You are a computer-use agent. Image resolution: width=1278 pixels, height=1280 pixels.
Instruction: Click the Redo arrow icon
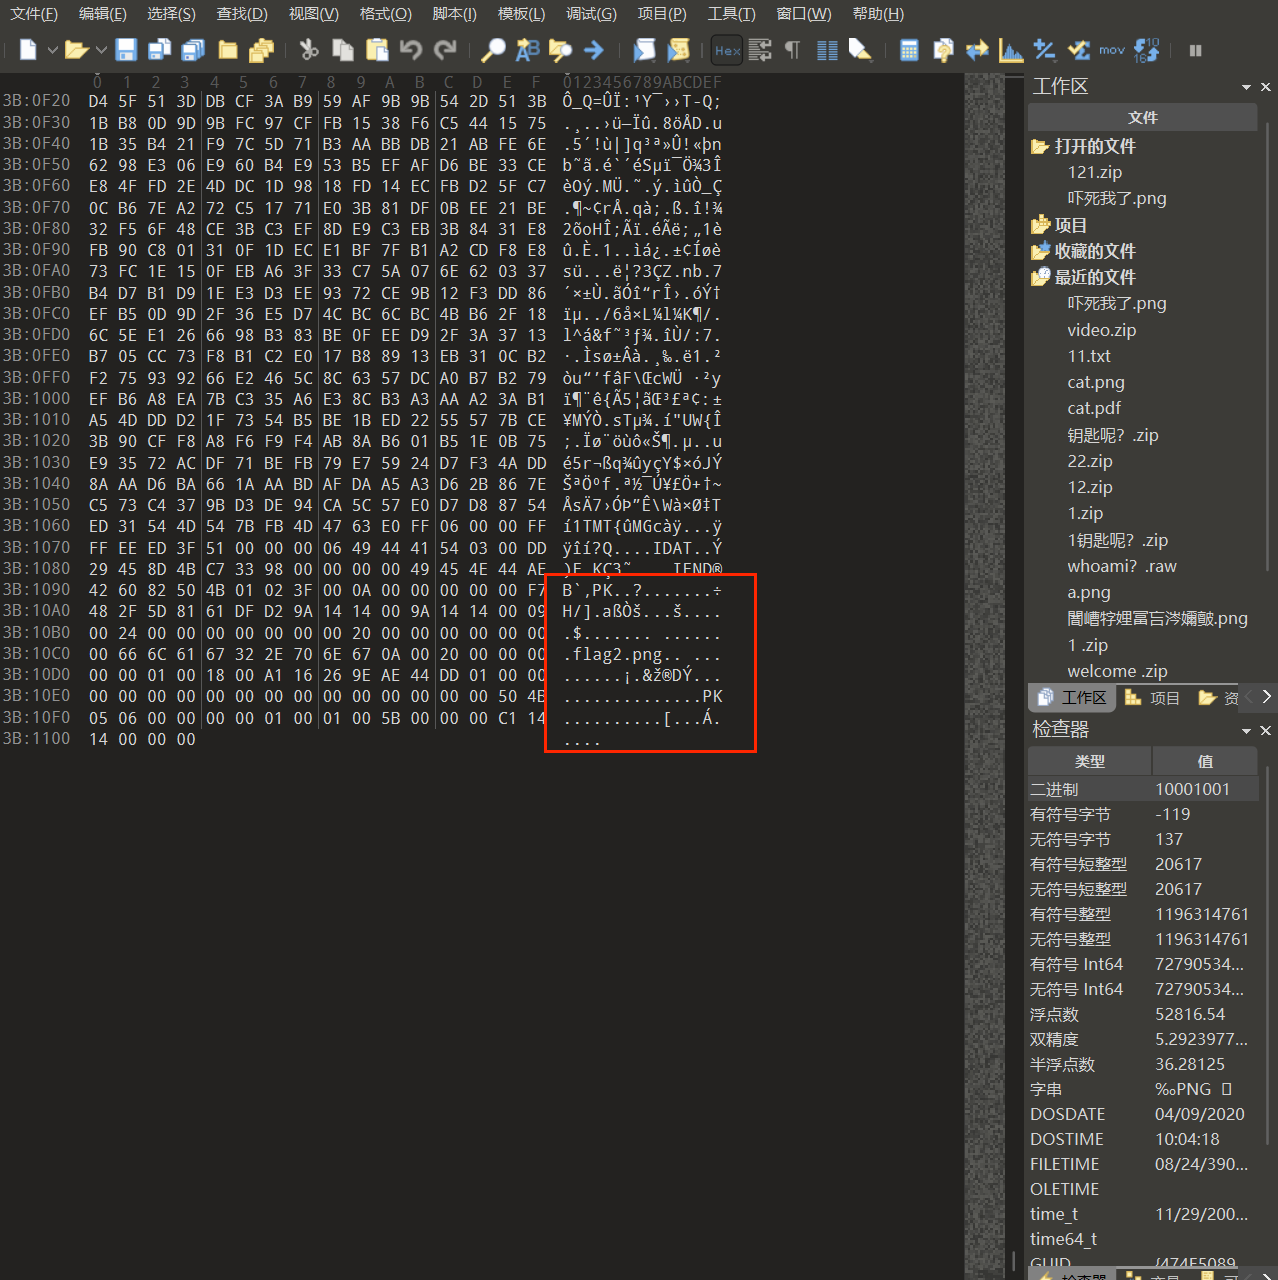tap(445, 50)
